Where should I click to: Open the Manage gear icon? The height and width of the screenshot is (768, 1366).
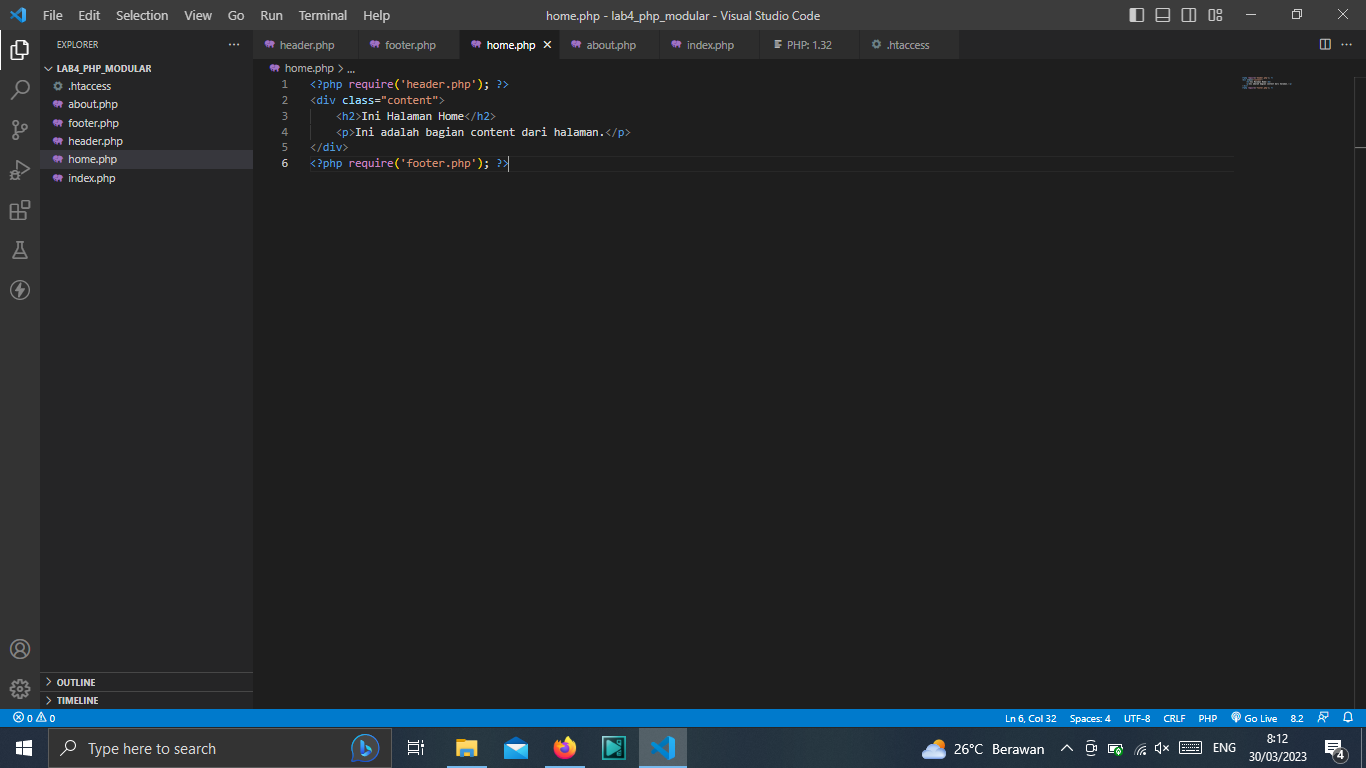tap(20, 689)
